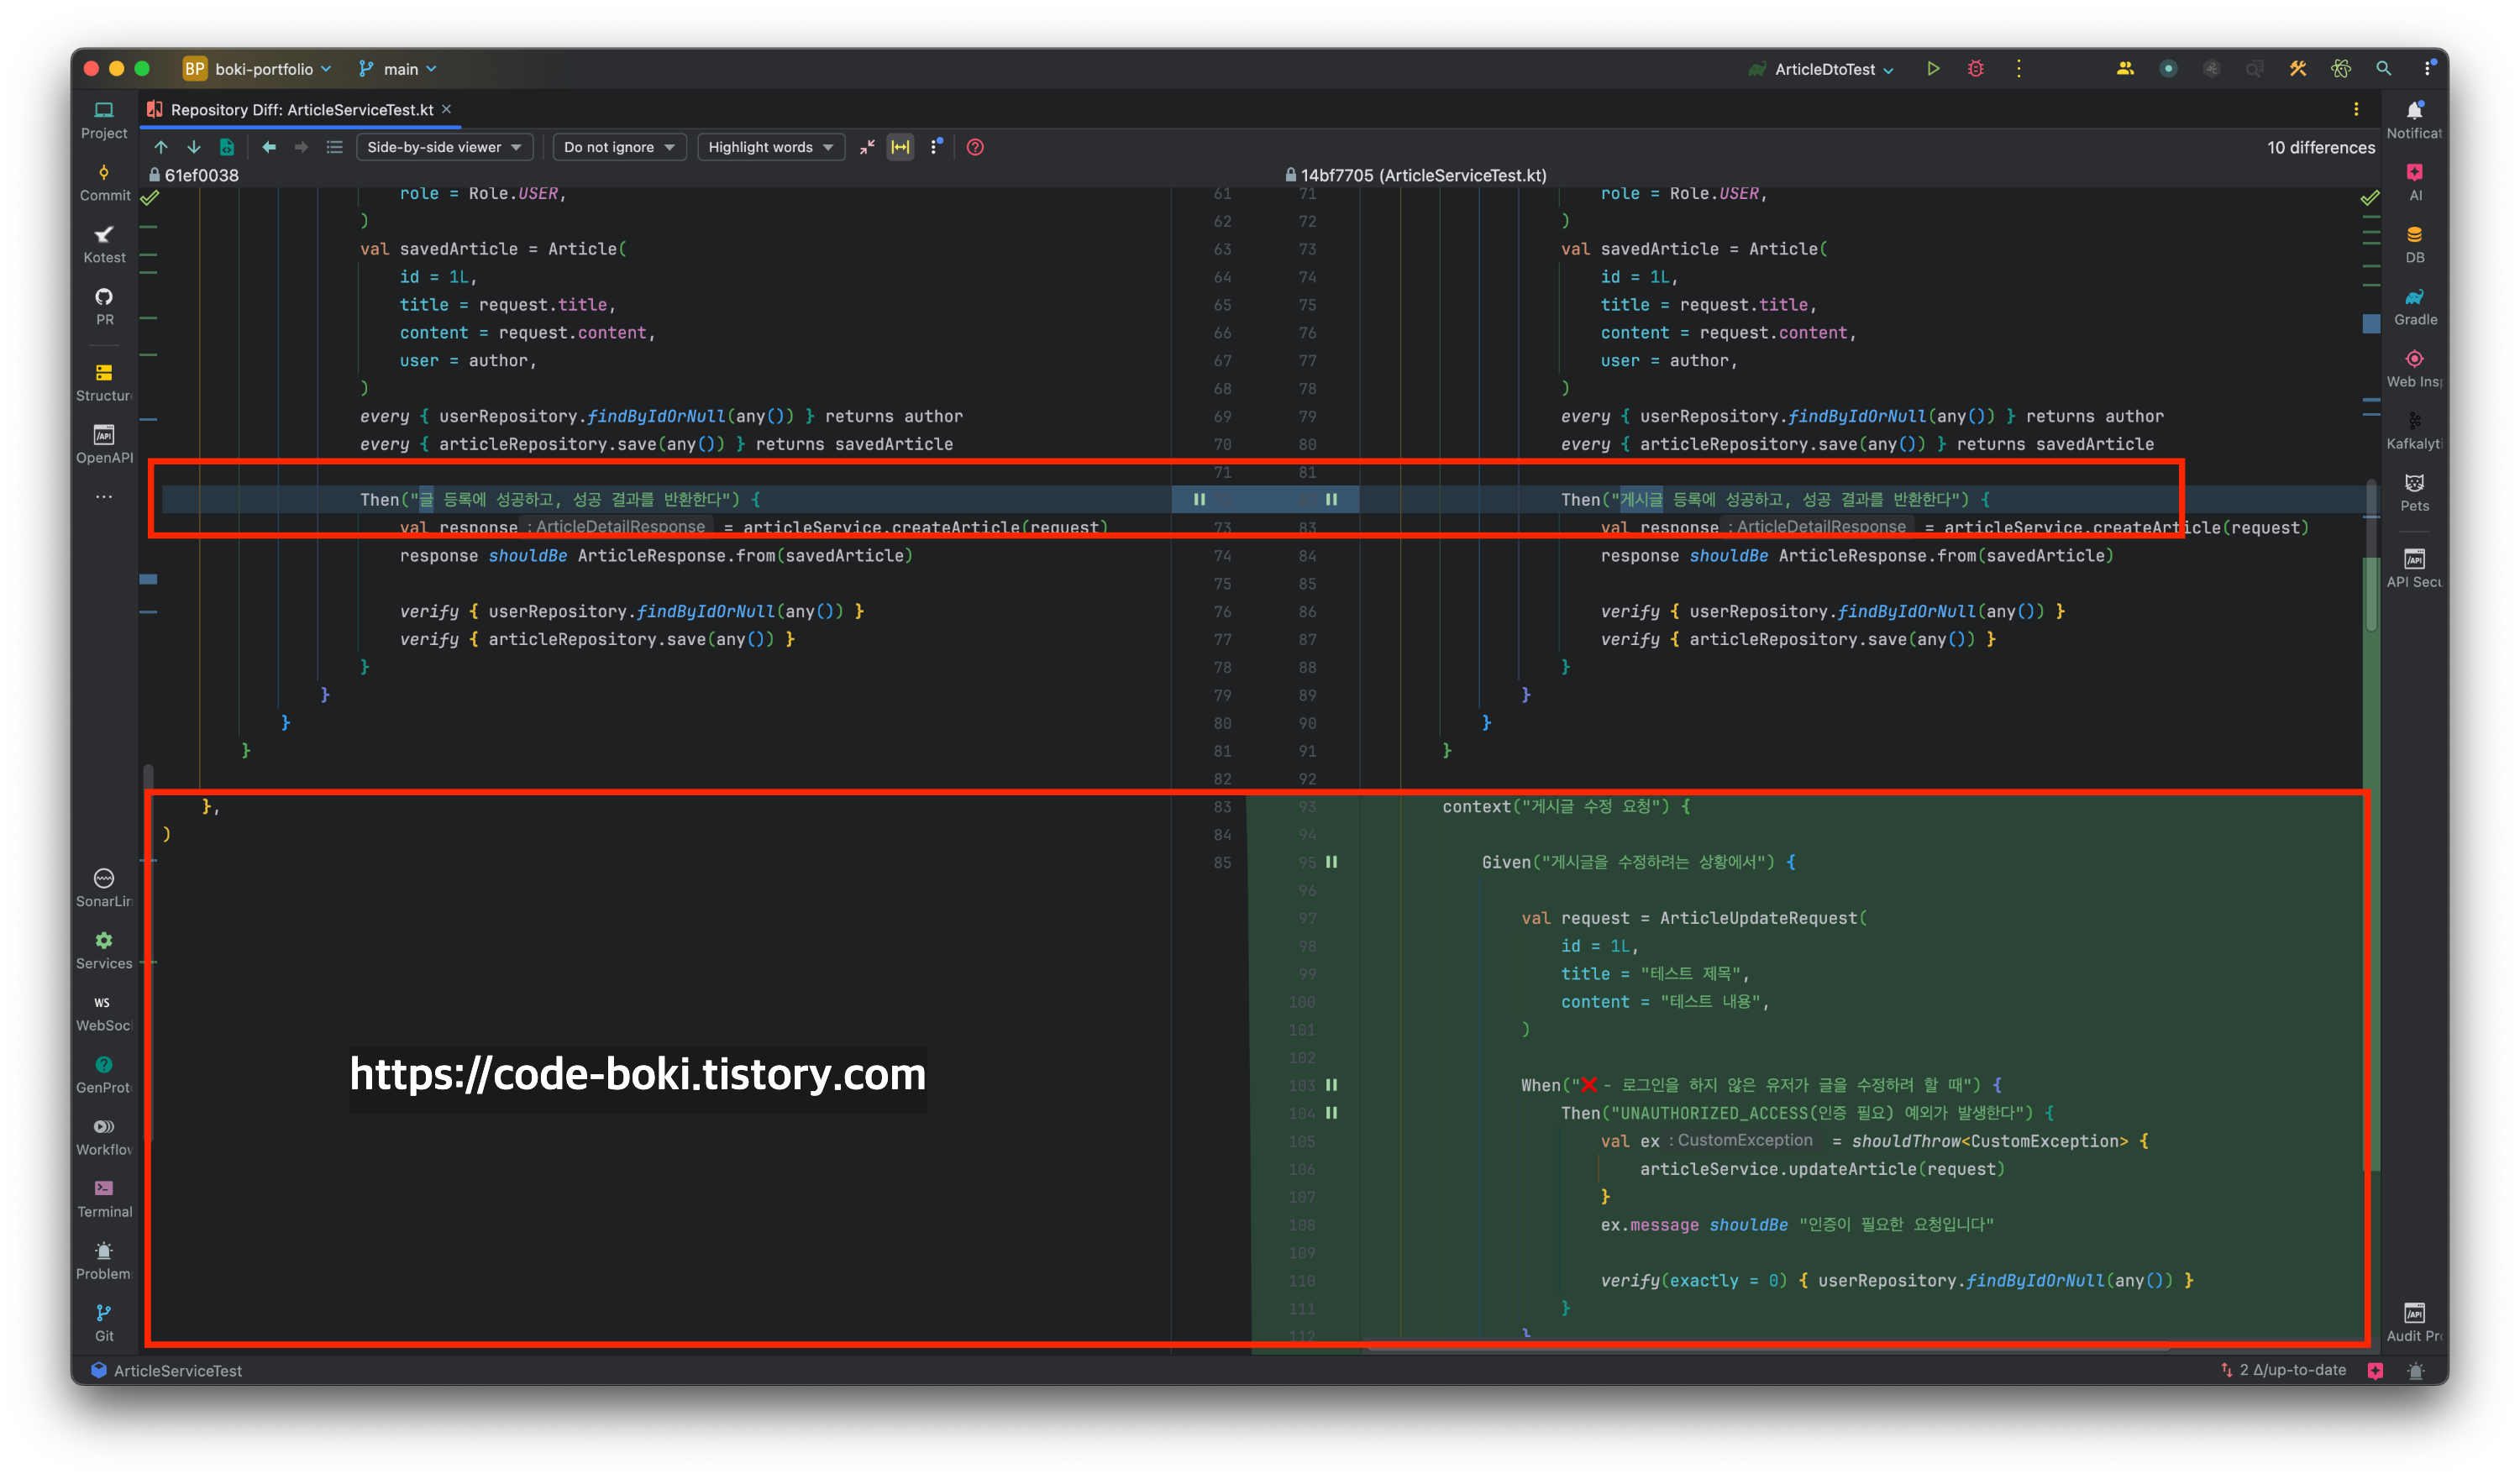The width and height of the screenshot is (2520, 1479).
Task: Toggle synchronize scrolling button
Action: [x=901, y=147]
